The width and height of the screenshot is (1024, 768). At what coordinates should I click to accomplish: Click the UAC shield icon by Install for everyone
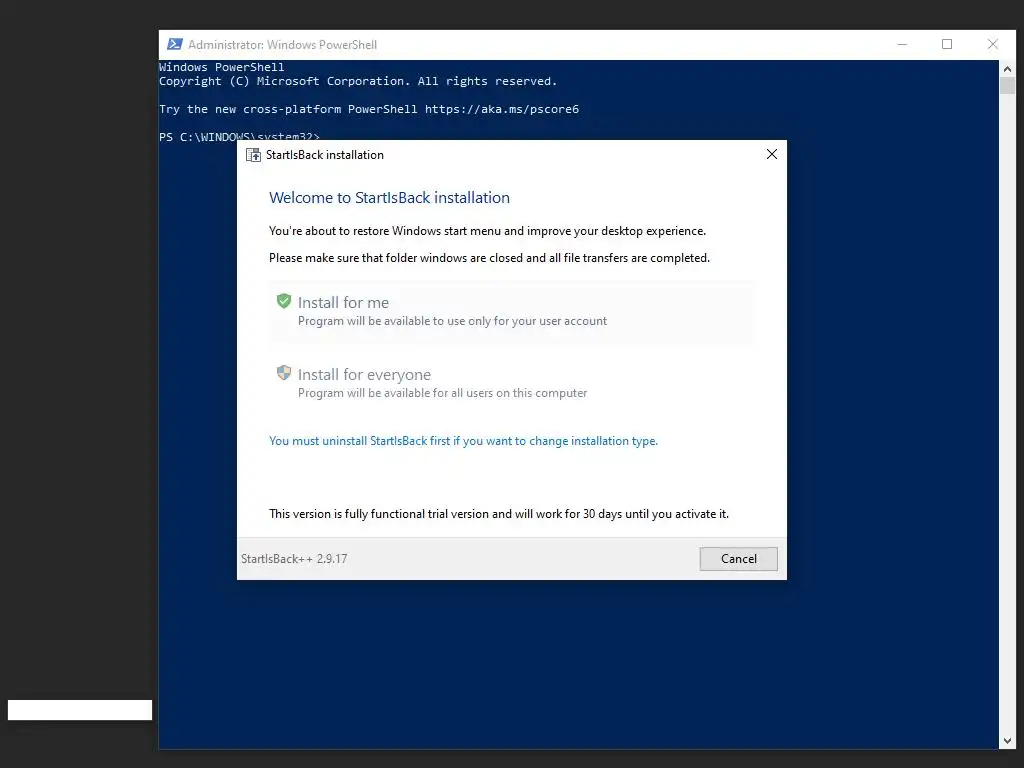coord(283,373)
